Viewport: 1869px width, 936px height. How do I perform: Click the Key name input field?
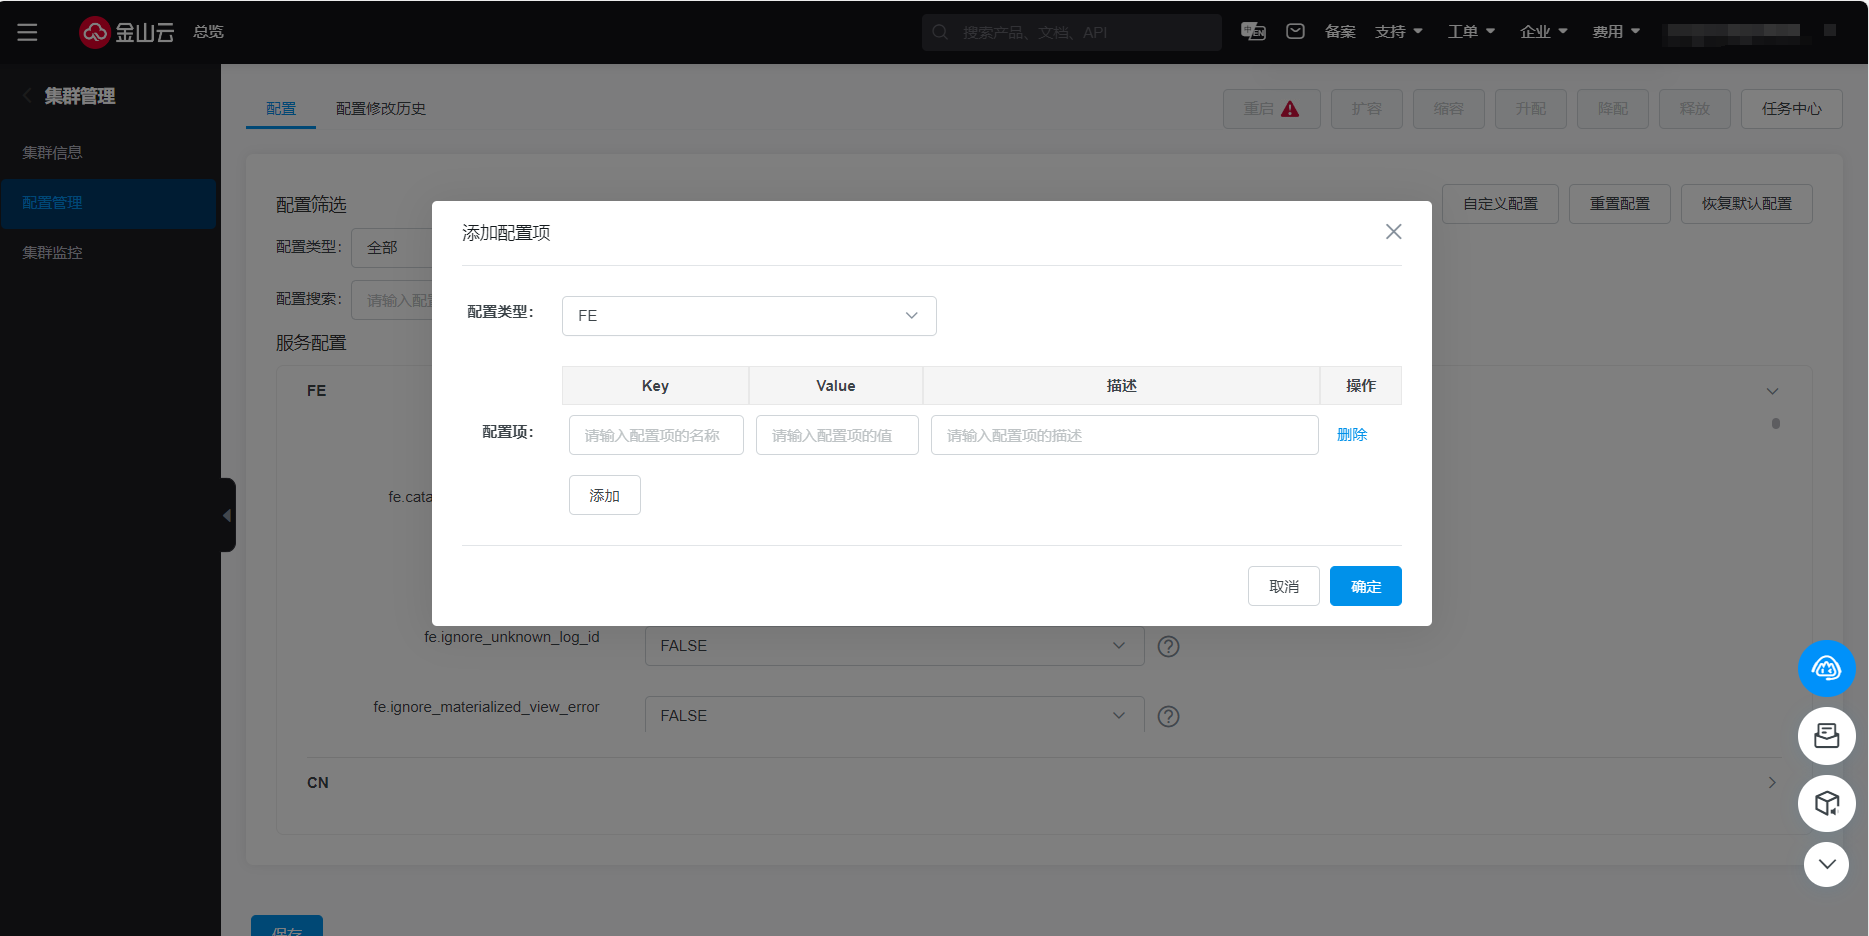655,436
